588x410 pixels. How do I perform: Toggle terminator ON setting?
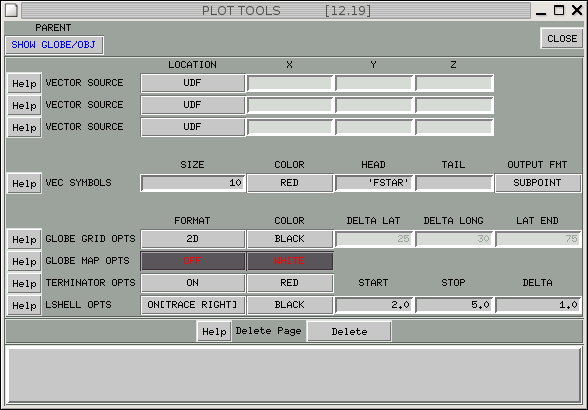[x=193, y=283]
